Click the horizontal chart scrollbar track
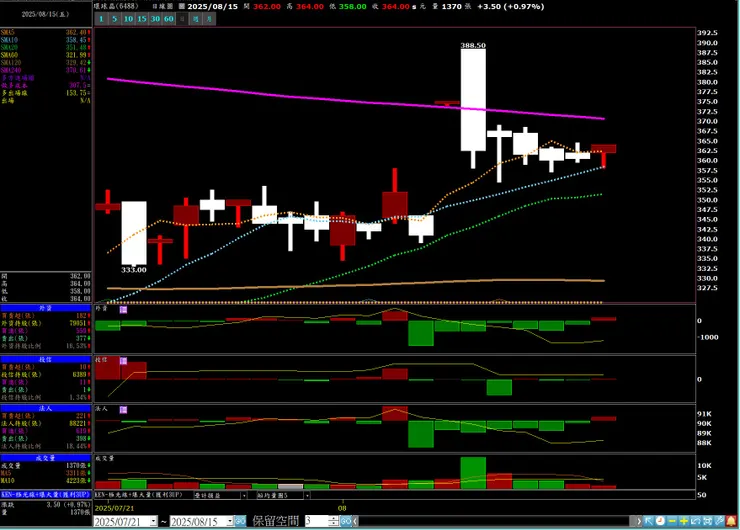This screenshot has width=740, height=530. pos(496,521)
